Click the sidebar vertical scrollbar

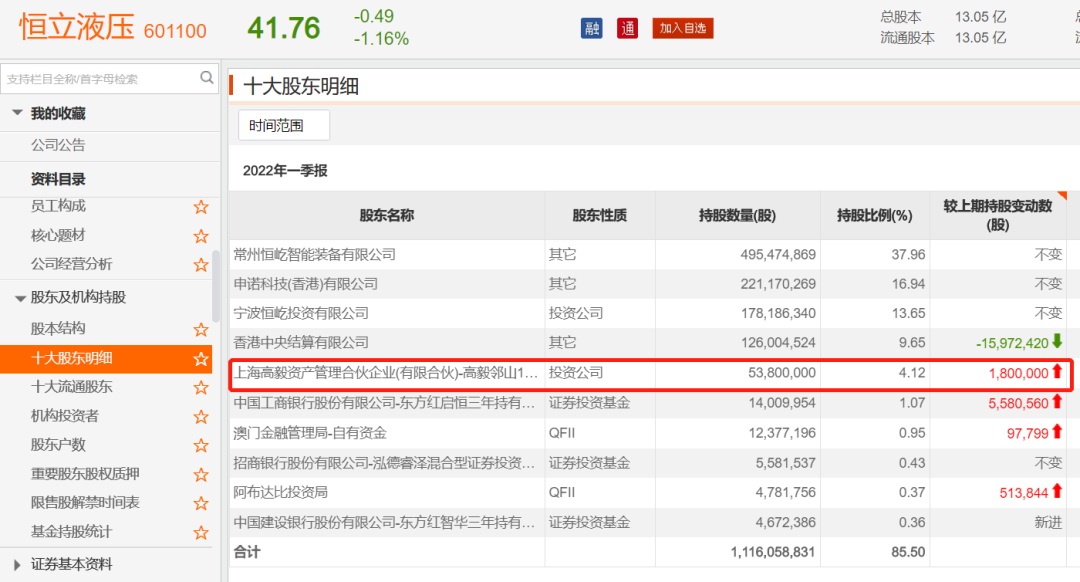[216, 286]
